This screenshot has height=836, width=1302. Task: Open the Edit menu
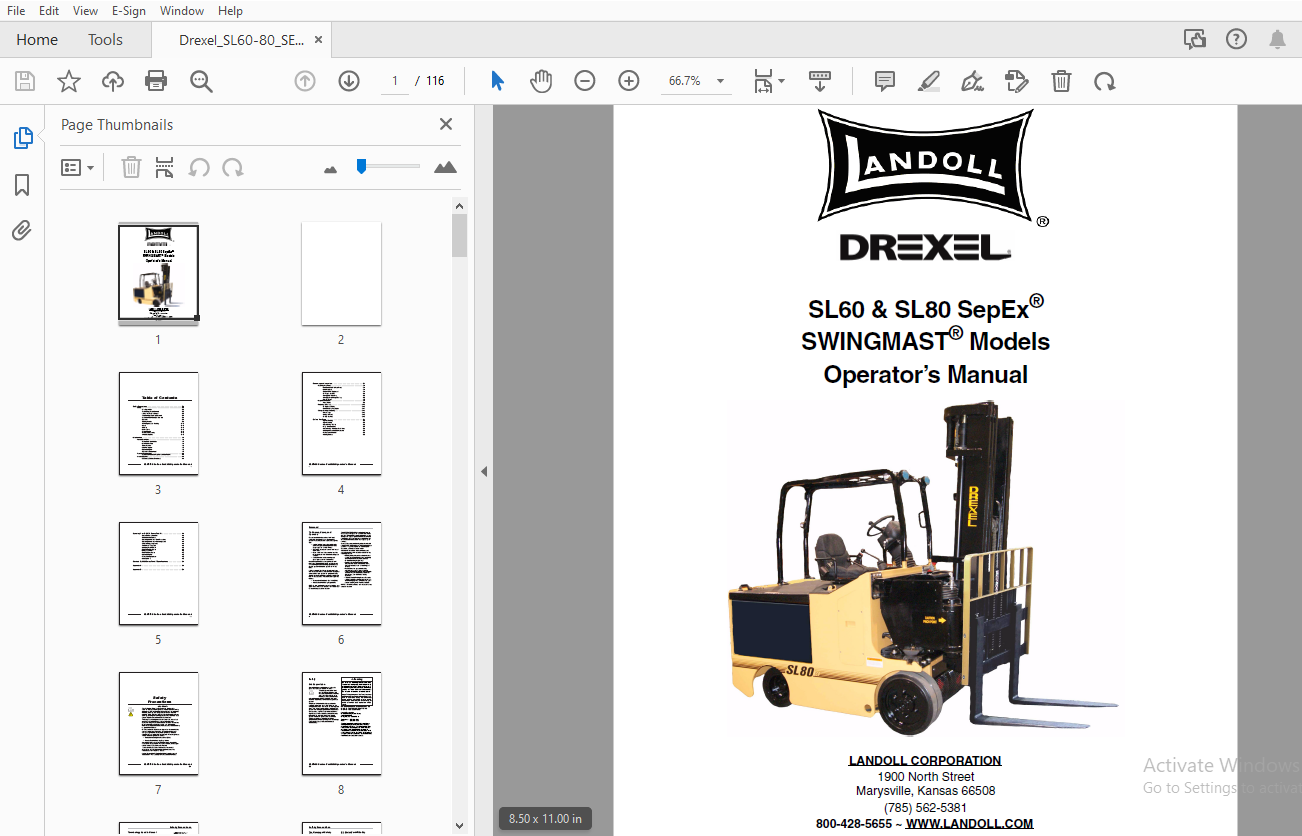[49, 10]
